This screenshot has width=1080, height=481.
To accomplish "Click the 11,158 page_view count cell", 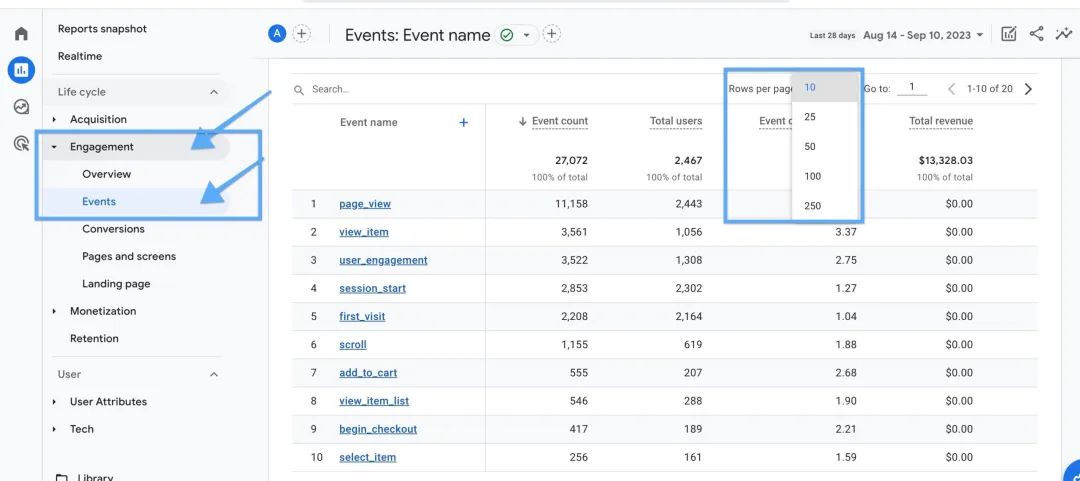I will coord(571,204).
